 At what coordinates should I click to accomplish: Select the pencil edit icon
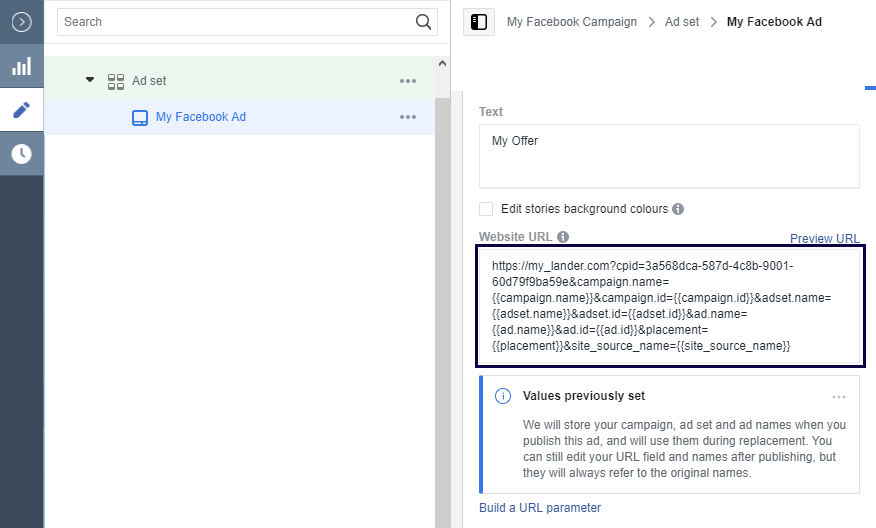tap(21, 110)
